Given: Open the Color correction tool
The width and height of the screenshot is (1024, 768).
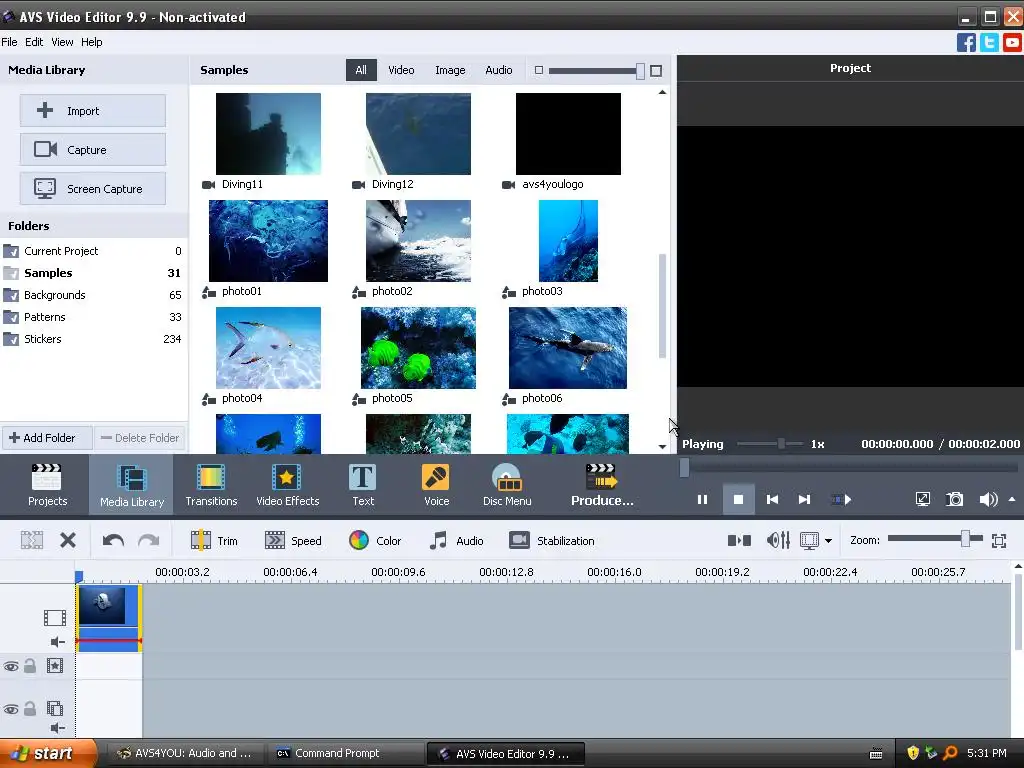Looking at the screenshot, I should [375, 541].
